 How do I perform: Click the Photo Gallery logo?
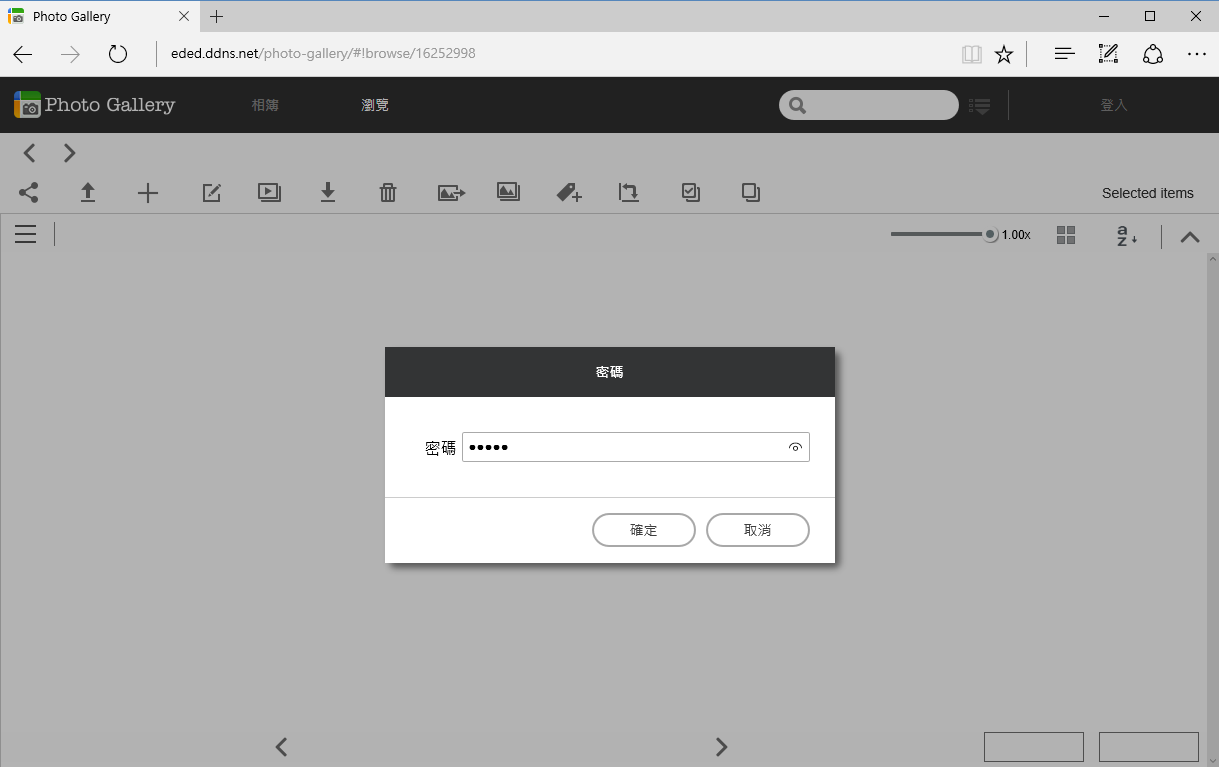tap(94, 105)
